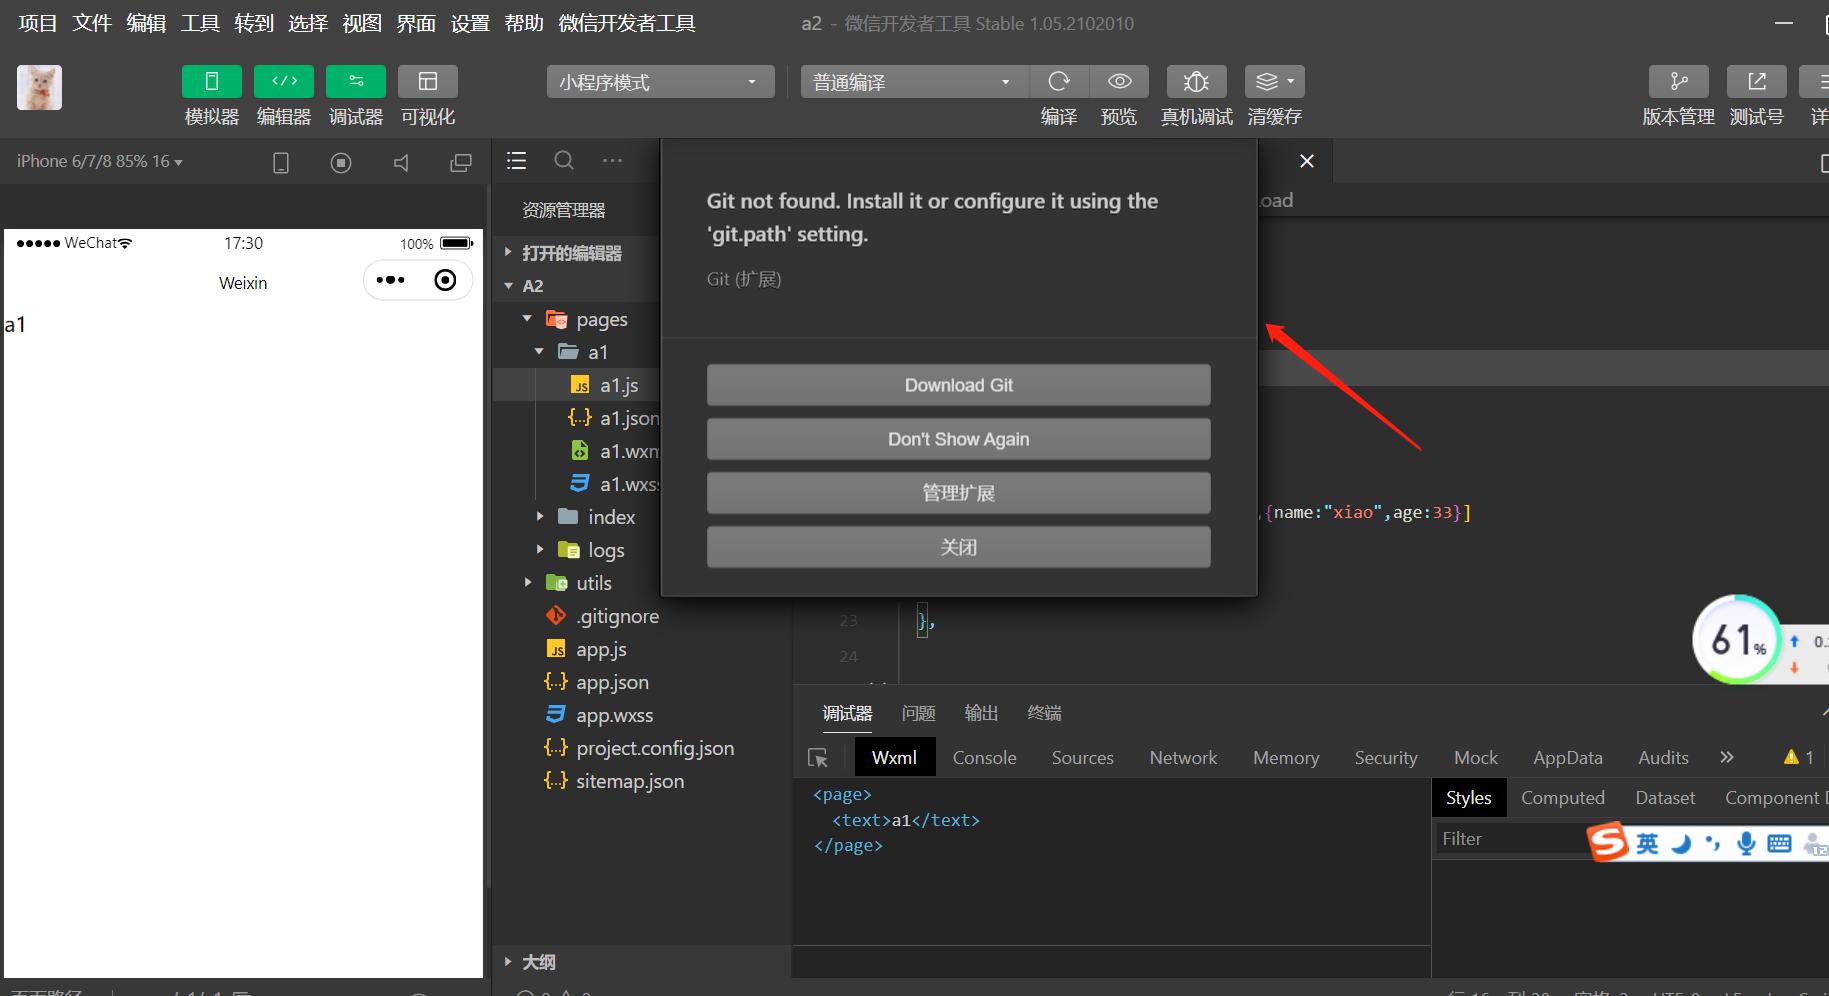
Task: Open the 工具 menu
Action: [x=200, y=23]
